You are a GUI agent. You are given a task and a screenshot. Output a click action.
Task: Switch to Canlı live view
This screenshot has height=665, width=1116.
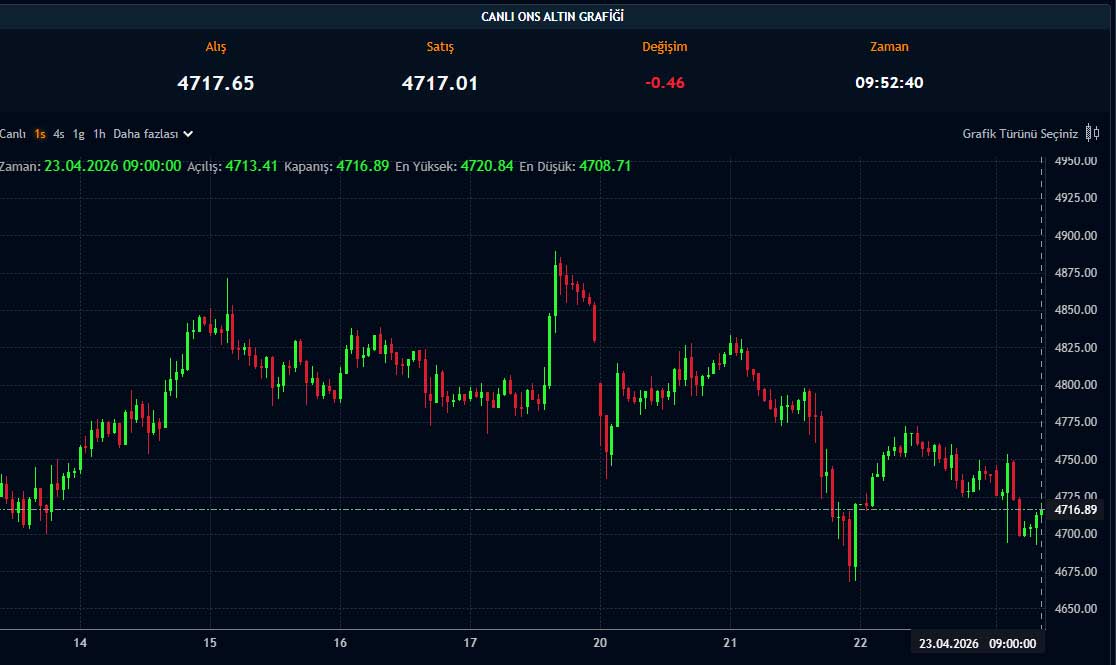coord(13,133)
